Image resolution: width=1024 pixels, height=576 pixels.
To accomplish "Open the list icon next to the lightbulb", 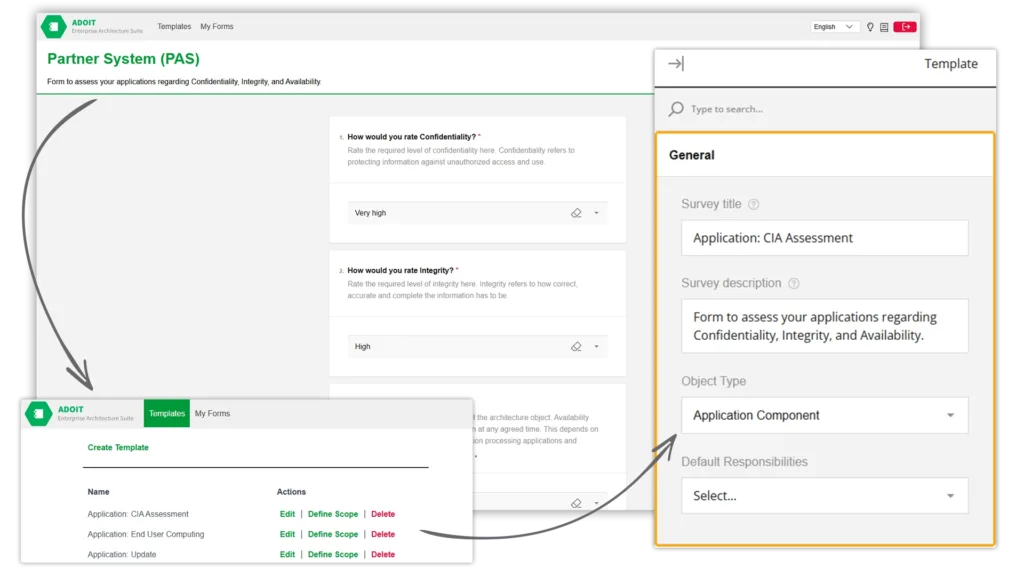I will pos(884,27).
